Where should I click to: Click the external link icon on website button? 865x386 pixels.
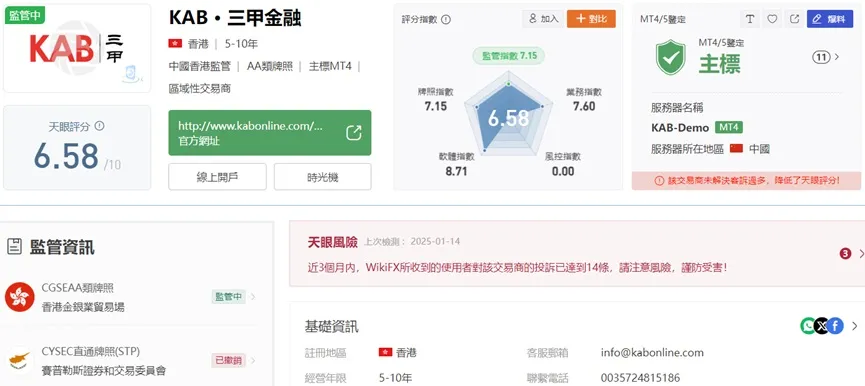click(x=354, y=133)
